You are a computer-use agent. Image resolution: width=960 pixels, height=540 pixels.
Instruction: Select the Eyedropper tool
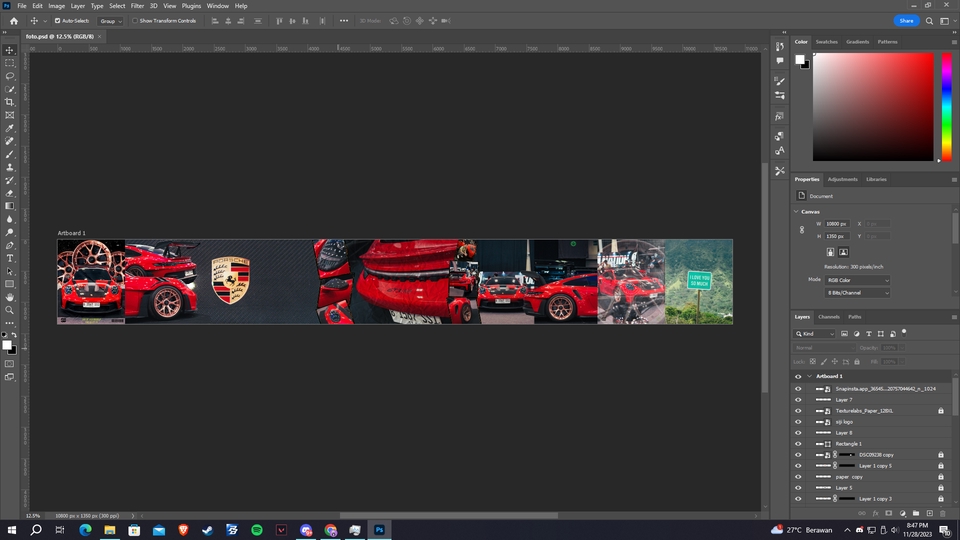coord(10,128)
